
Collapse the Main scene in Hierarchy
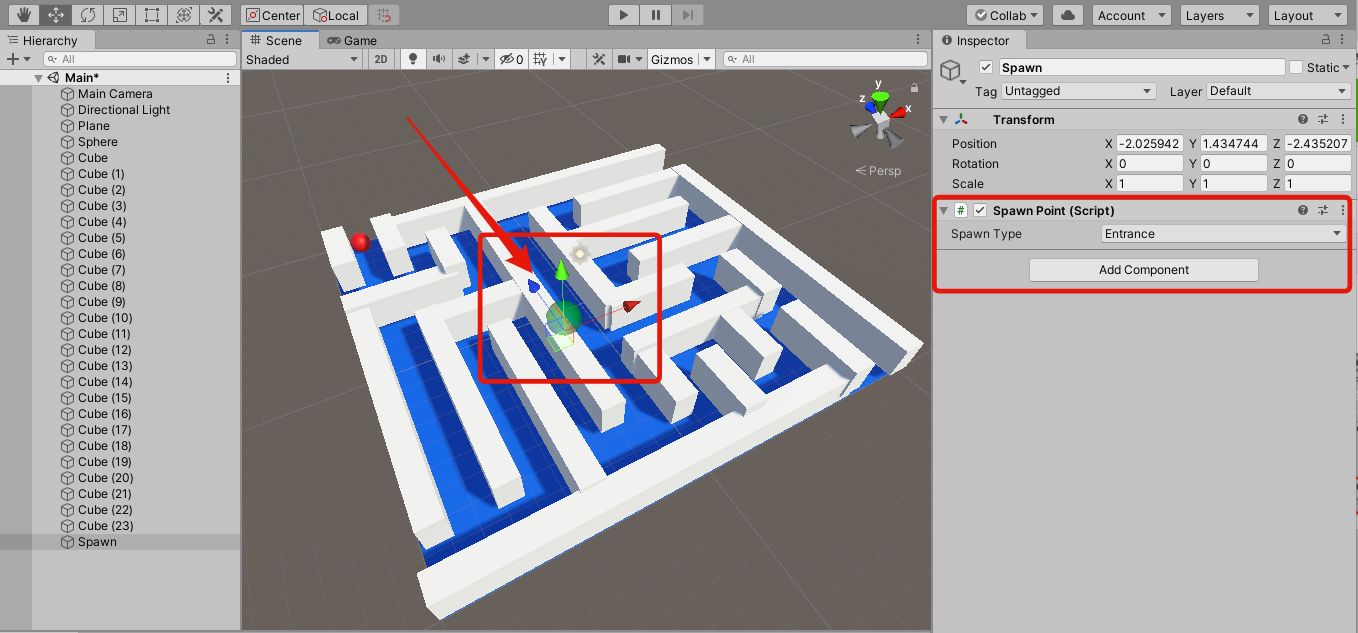(38, 78)
